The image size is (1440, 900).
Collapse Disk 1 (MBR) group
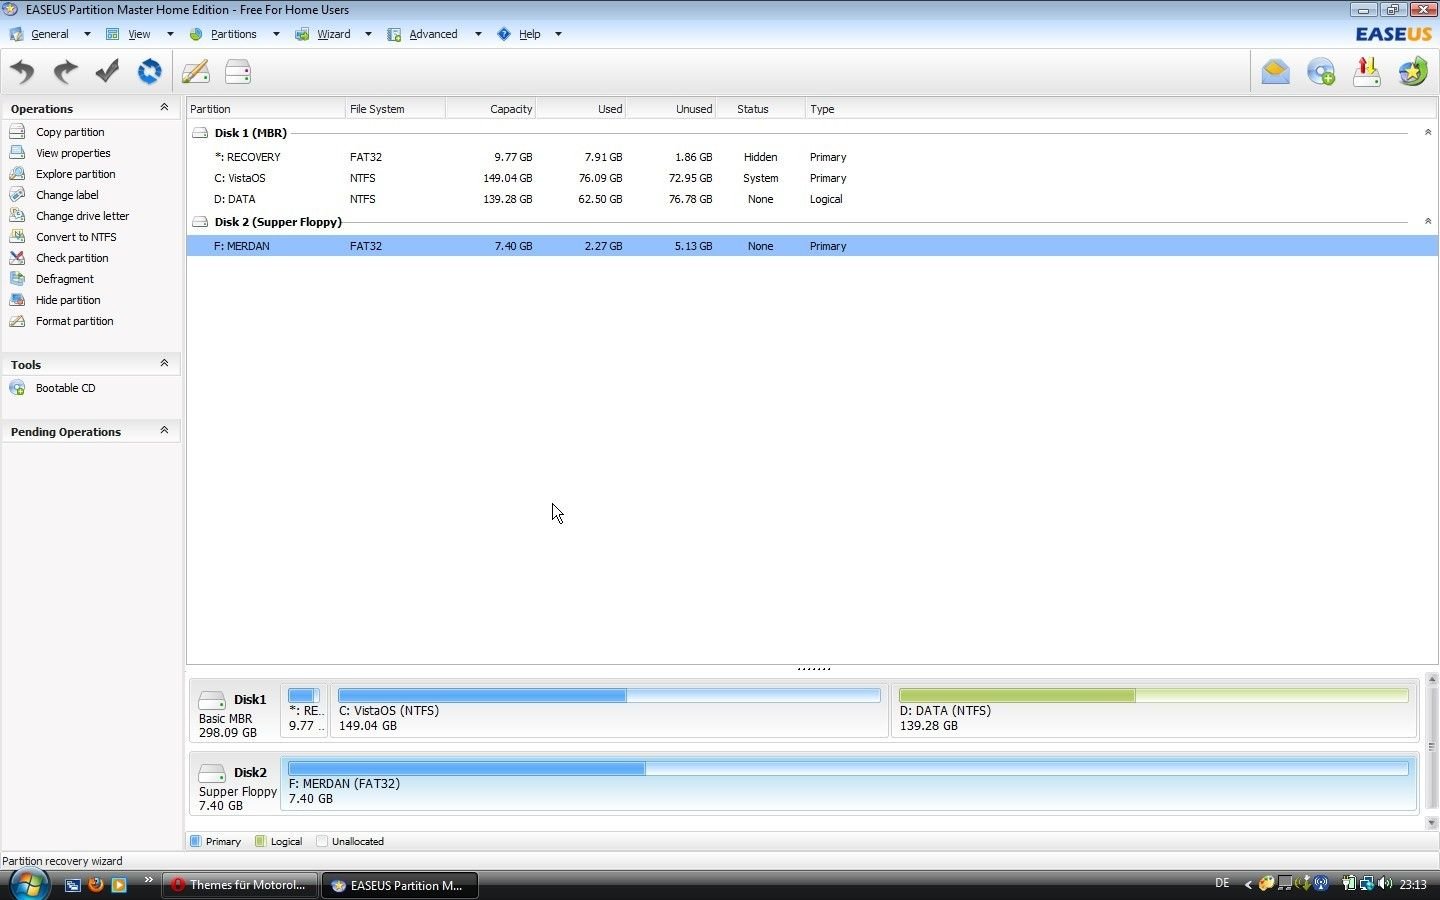[x=1427, y=132]
